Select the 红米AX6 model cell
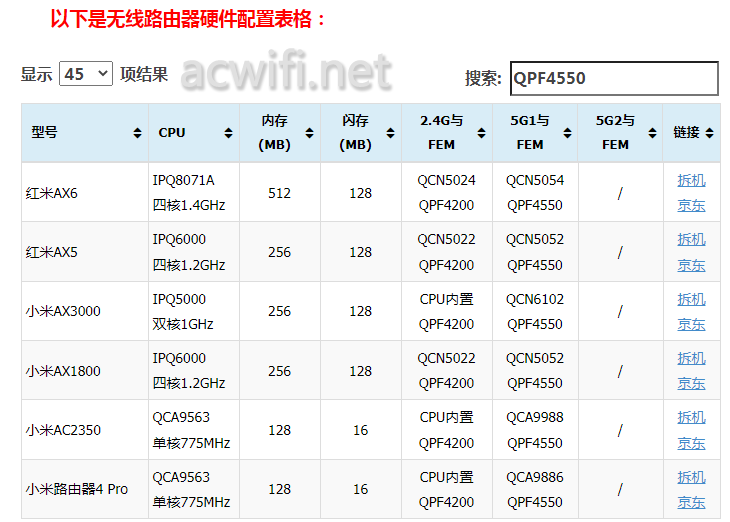Image resolution: width=730 pixels, height=522 pixels. coord(85,192)
